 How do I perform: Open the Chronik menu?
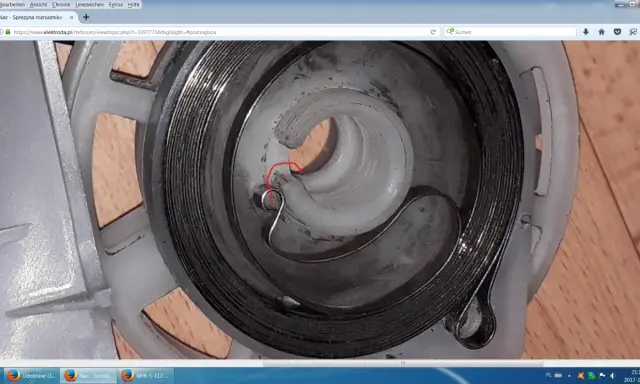[x=62, y=4]
